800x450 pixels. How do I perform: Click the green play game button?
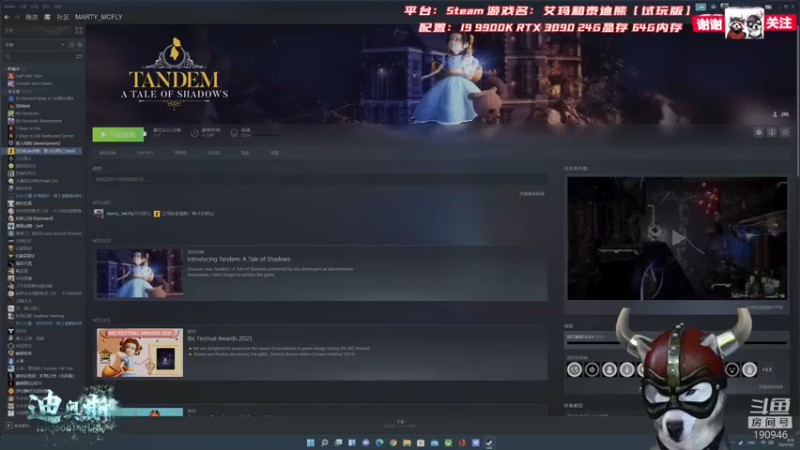[118, 134]
